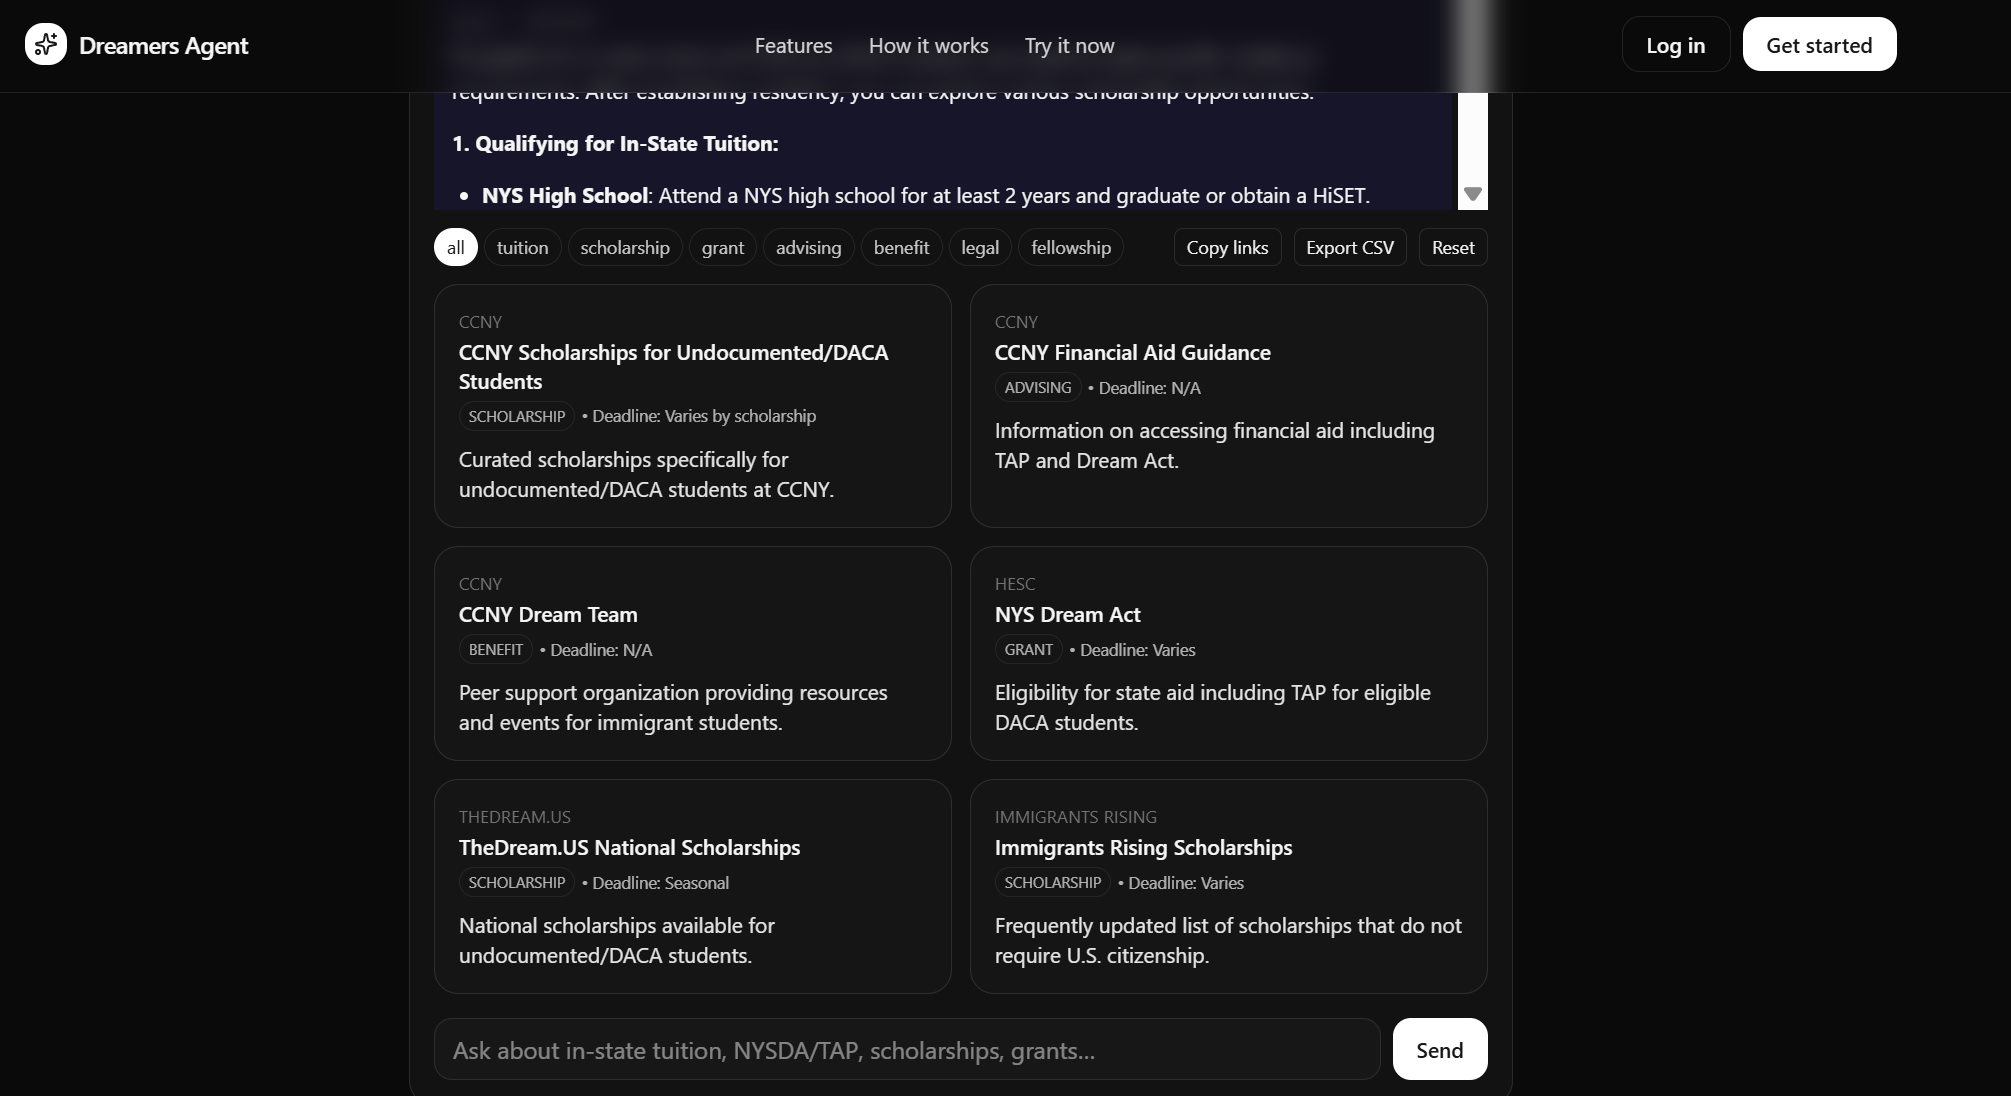Filter results by tuition
Viewport: 2011px width, 1096px height.
tap(522, 248)
